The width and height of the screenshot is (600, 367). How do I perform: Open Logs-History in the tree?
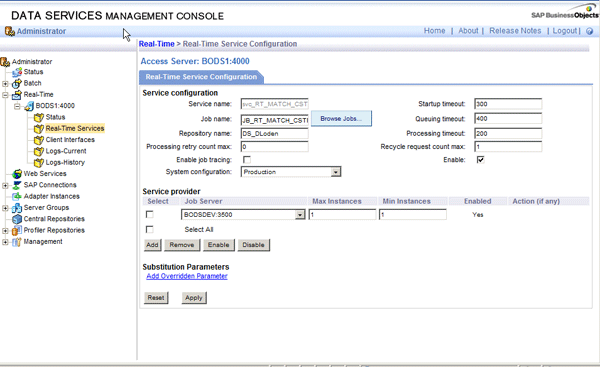click(65, 163)
